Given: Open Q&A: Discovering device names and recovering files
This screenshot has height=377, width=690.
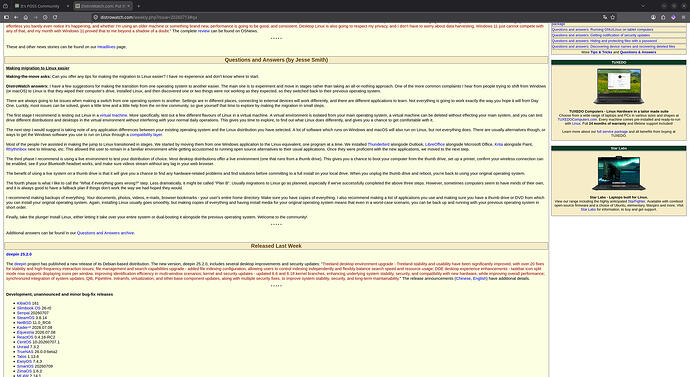Looking at the screenshot, I should 613,47.
